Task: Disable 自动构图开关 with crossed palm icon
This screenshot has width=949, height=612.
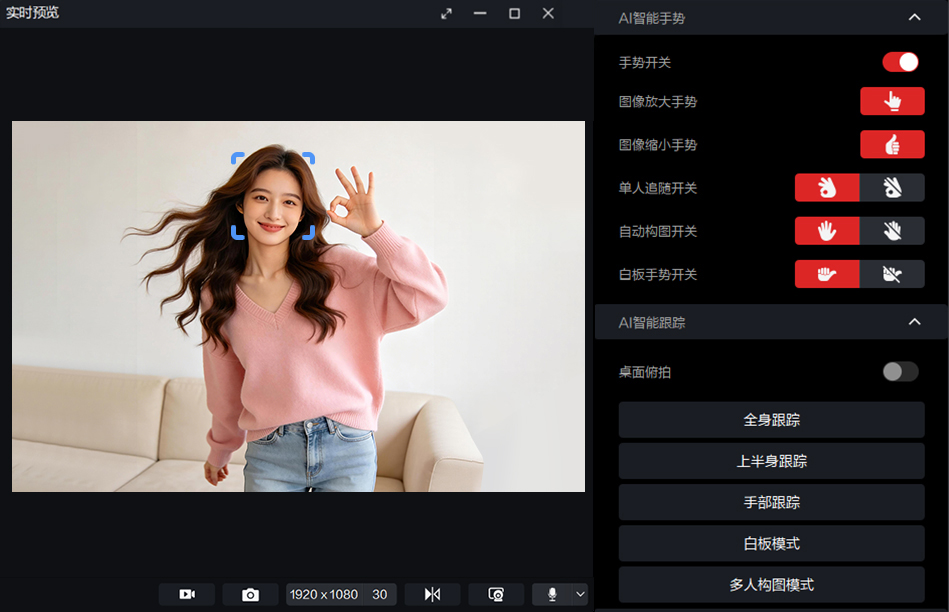Action: [x=892, y=231]
